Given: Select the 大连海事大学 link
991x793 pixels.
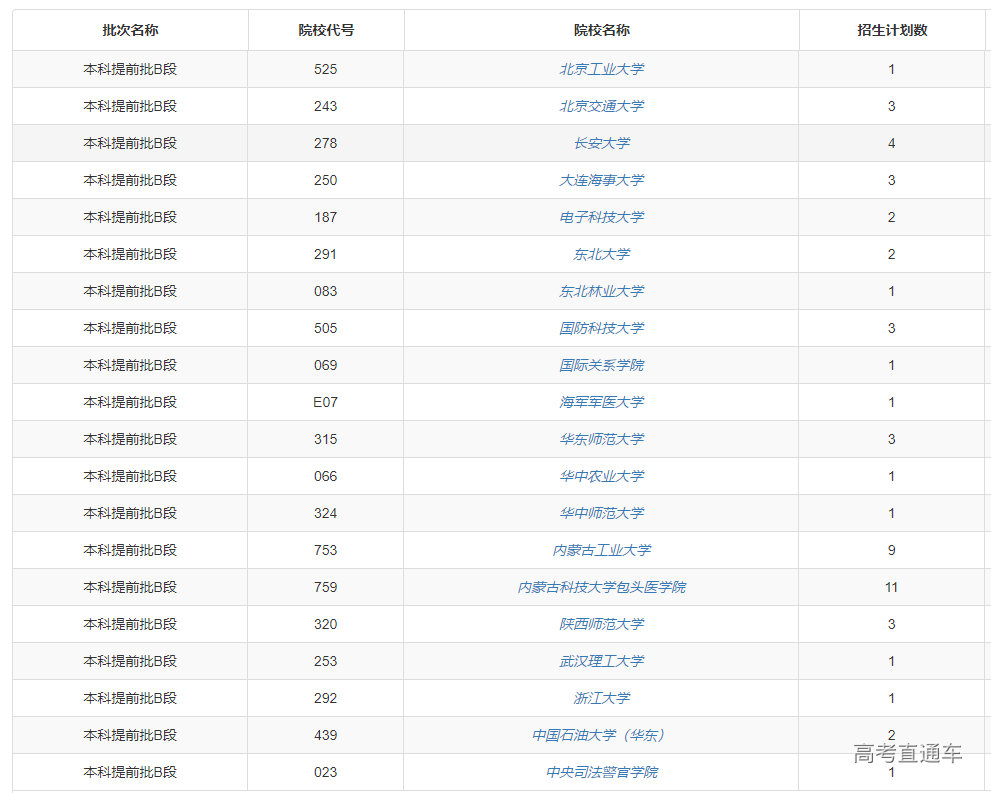Looking at the screenshot, I should coord(601,180).
